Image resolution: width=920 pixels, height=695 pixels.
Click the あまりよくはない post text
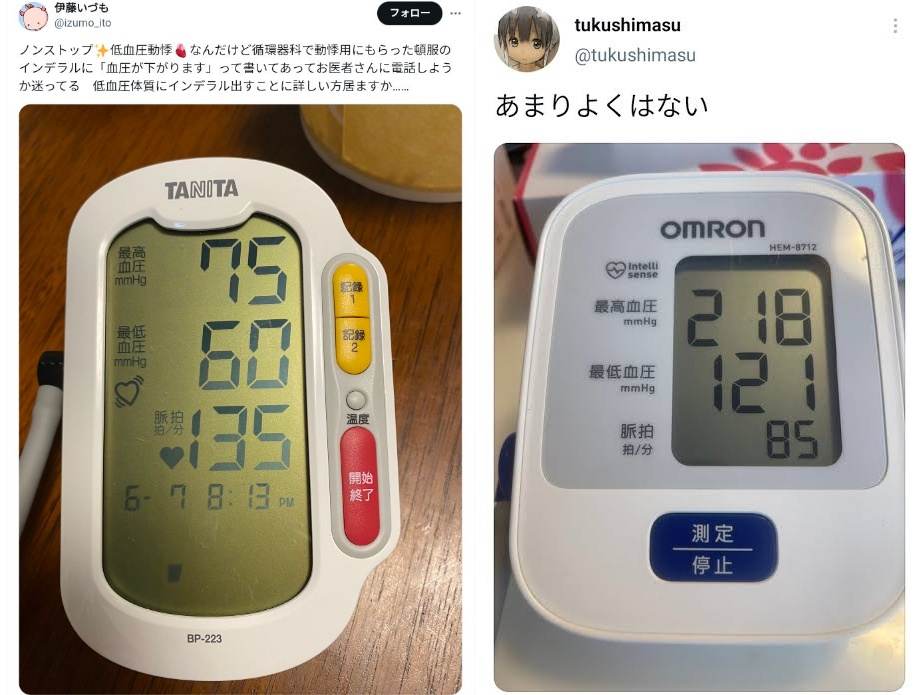click(x=602, y=106)
